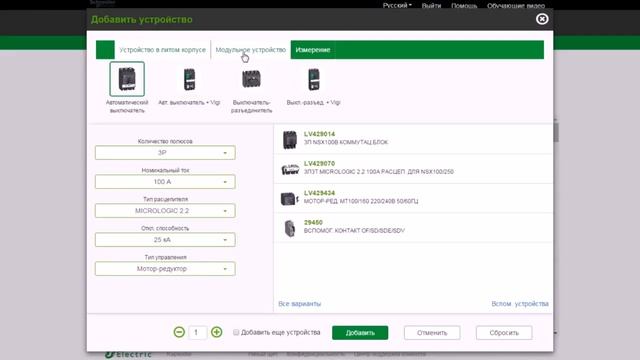Click the LV429070 Micrologic product thumbnail
Screen dimensions: 640x360
coord(290,169)
